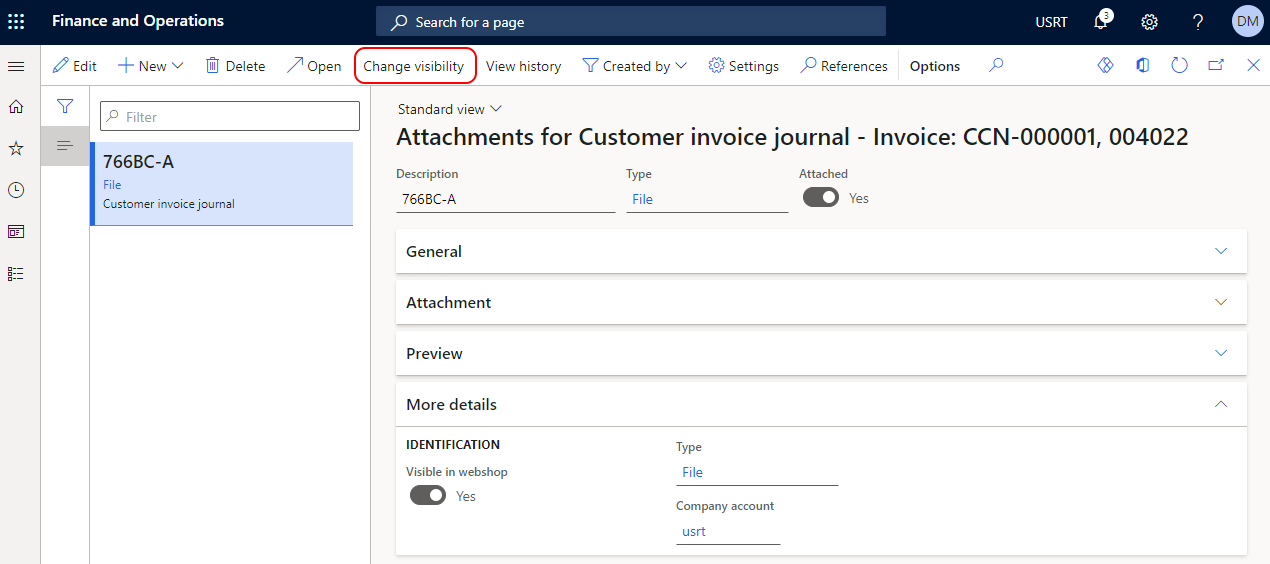Screen dimensions: 1270x564
Task: Open the New dropdown menu
Action: (151, 66)
